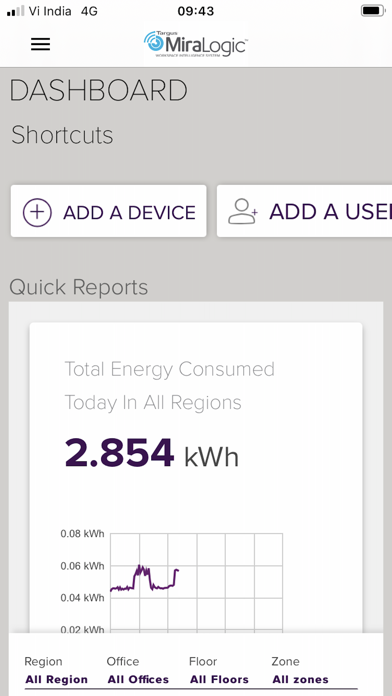Click the add user person icon

pyautogui.click(x=242, y=212)
